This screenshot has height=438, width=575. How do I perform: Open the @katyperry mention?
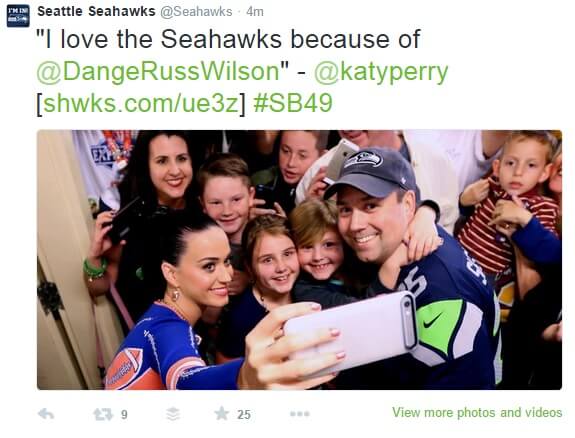coord(381,72)
